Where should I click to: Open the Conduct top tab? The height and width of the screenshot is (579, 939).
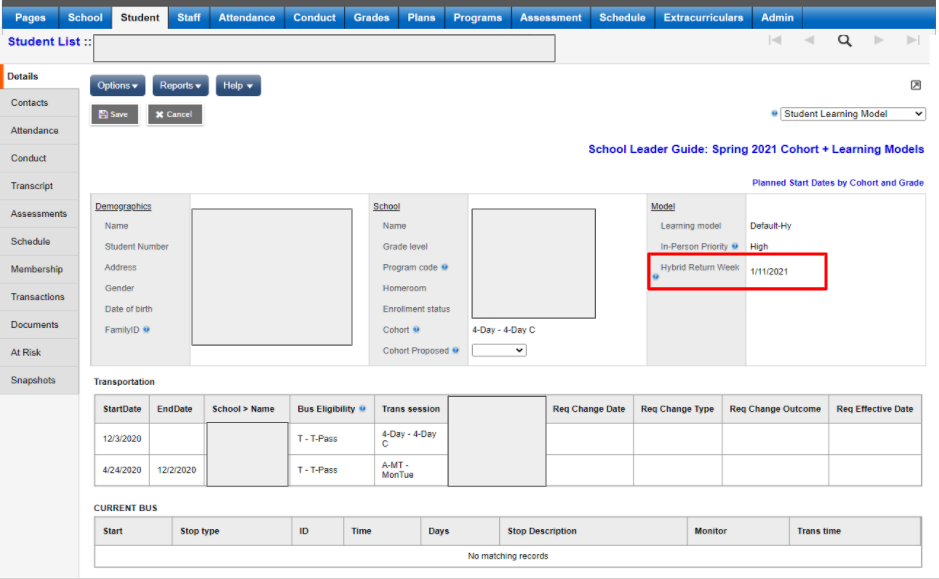pyautogui.click(x=314, y=17)
